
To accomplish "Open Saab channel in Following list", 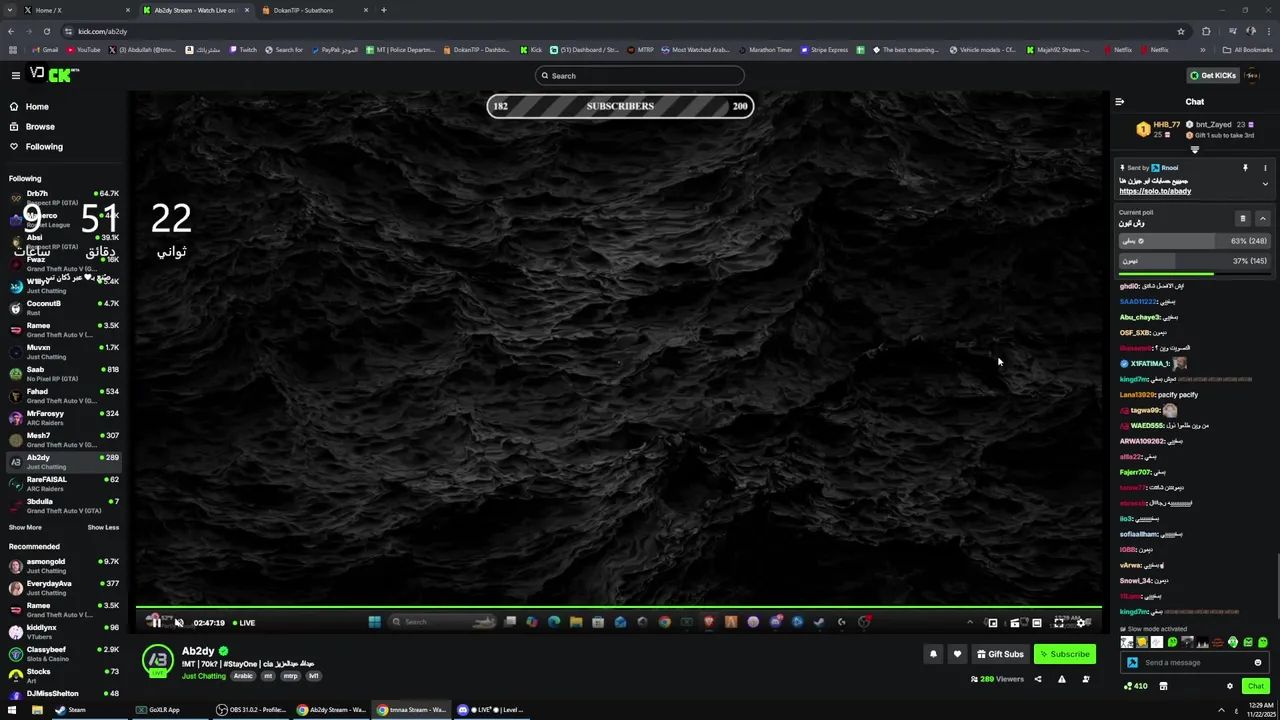I will click(x=63, y=373).
